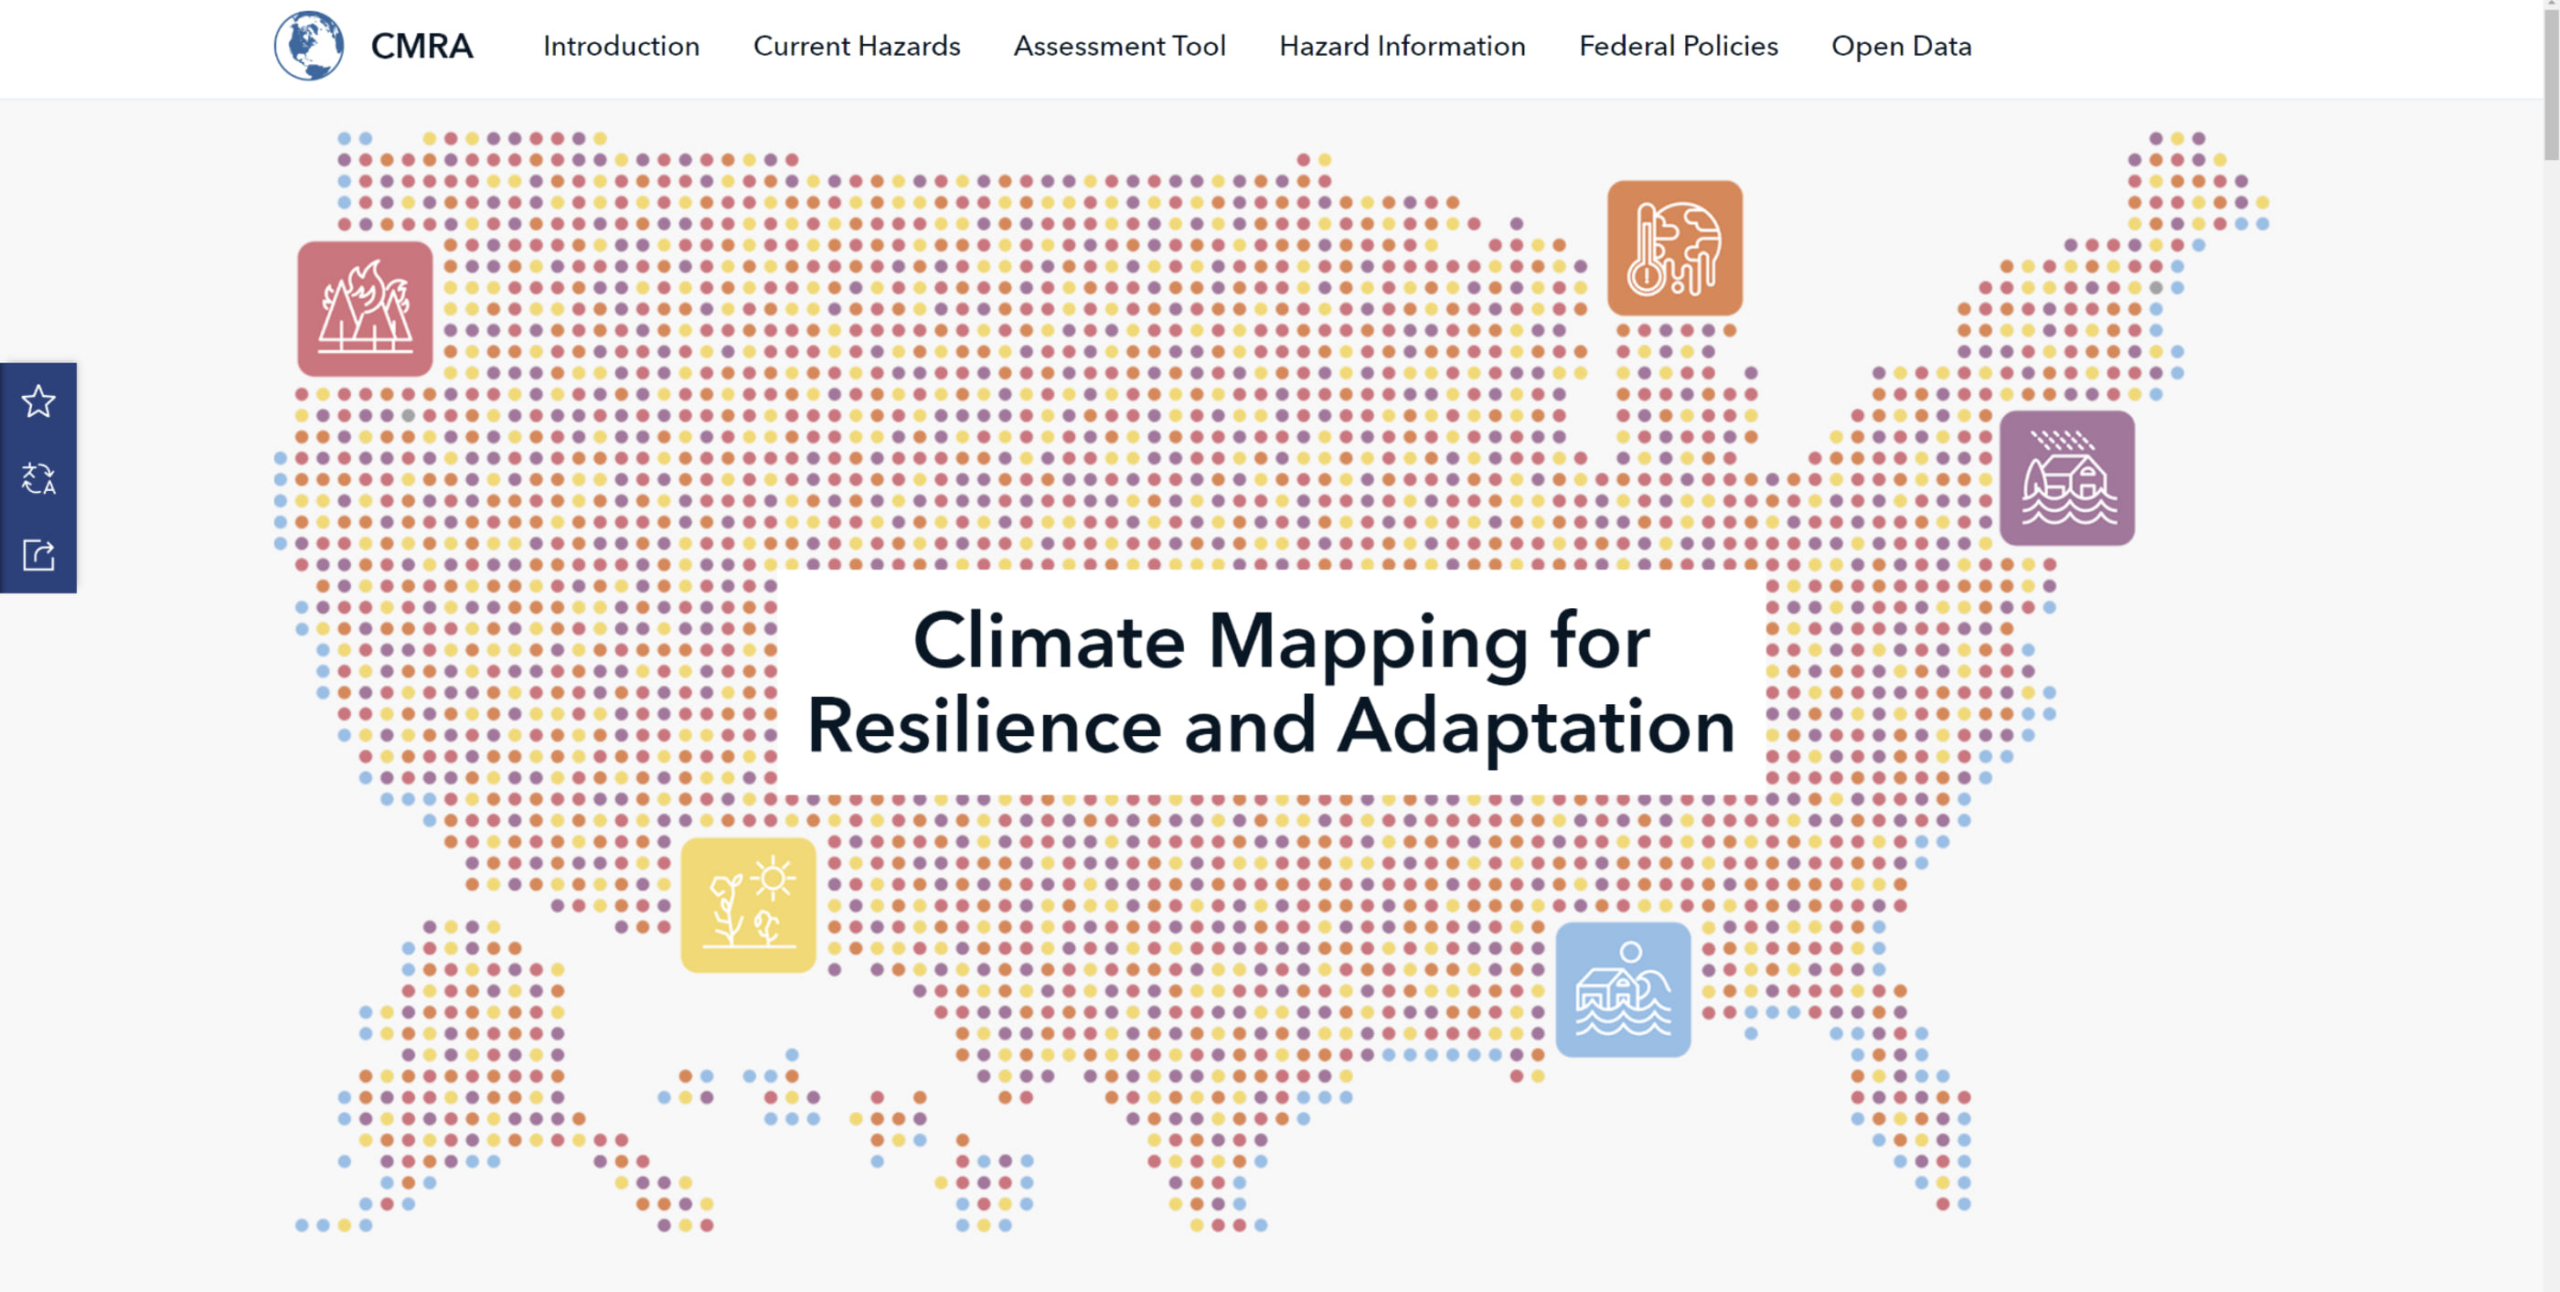Click the favorite star sidebar icon

(38, 402)
